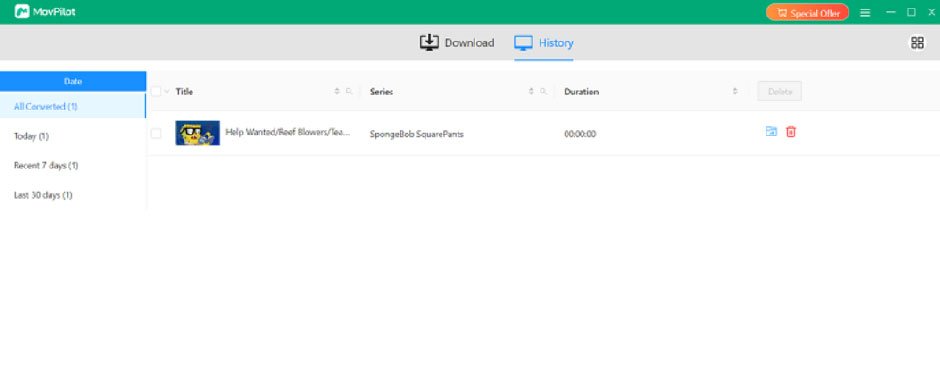Check the Help Wanted episode checkbox

(156, 133)
